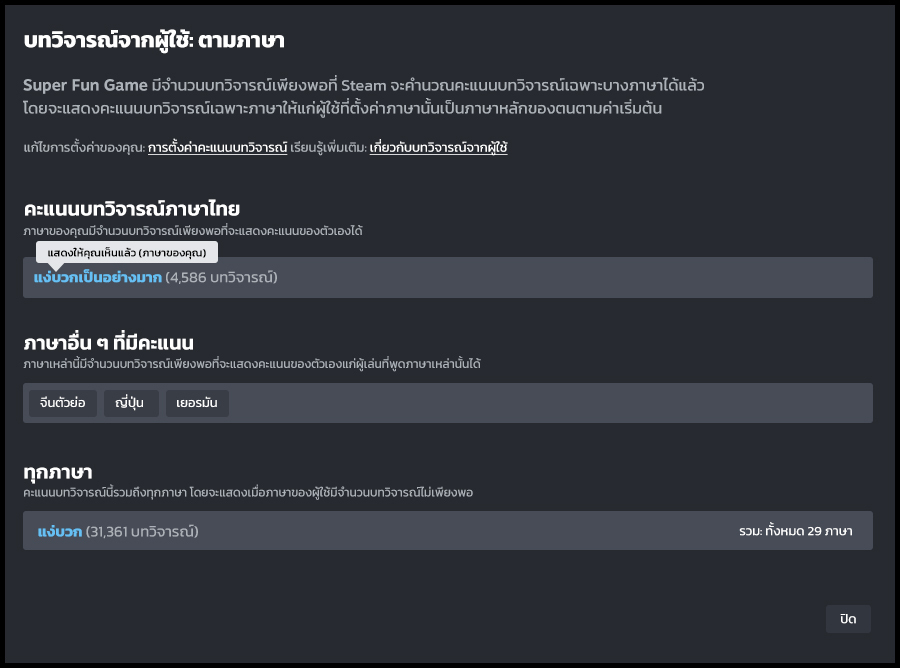Image resolution: width=900 pixels, height=668 pixels.
Task: Select the ญี่ปุ่น language button
Action: 131,403
